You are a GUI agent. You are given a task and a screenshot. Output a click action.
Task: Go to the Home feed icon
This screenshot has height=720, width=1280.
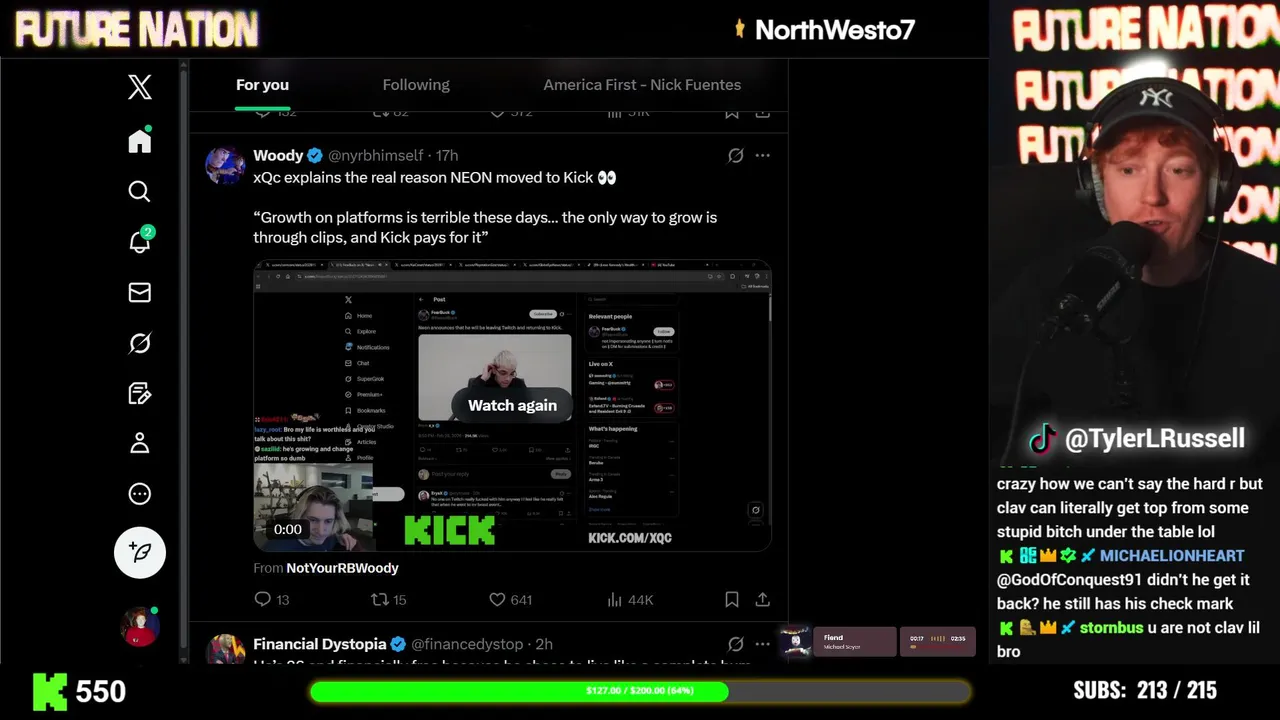pyautogui.click(x=140, y=141)
